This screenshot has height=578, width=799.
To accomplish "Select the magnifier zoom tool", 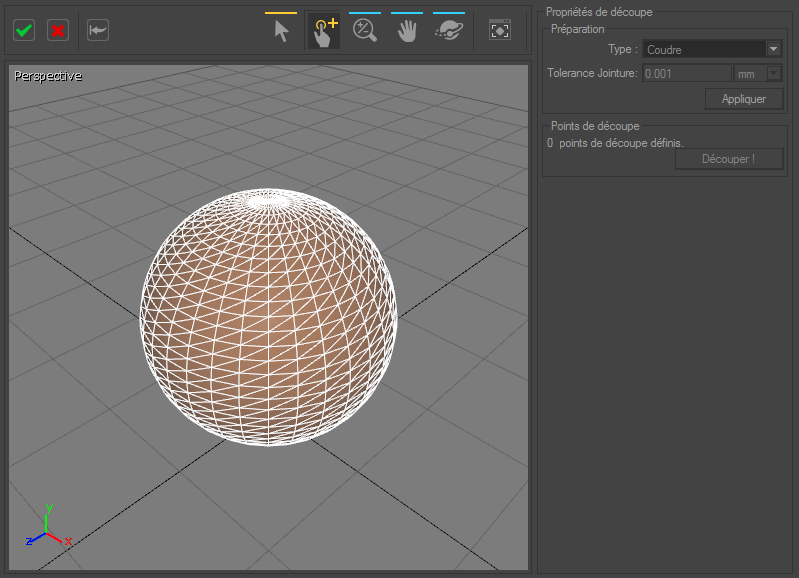I will pos(365,31).
